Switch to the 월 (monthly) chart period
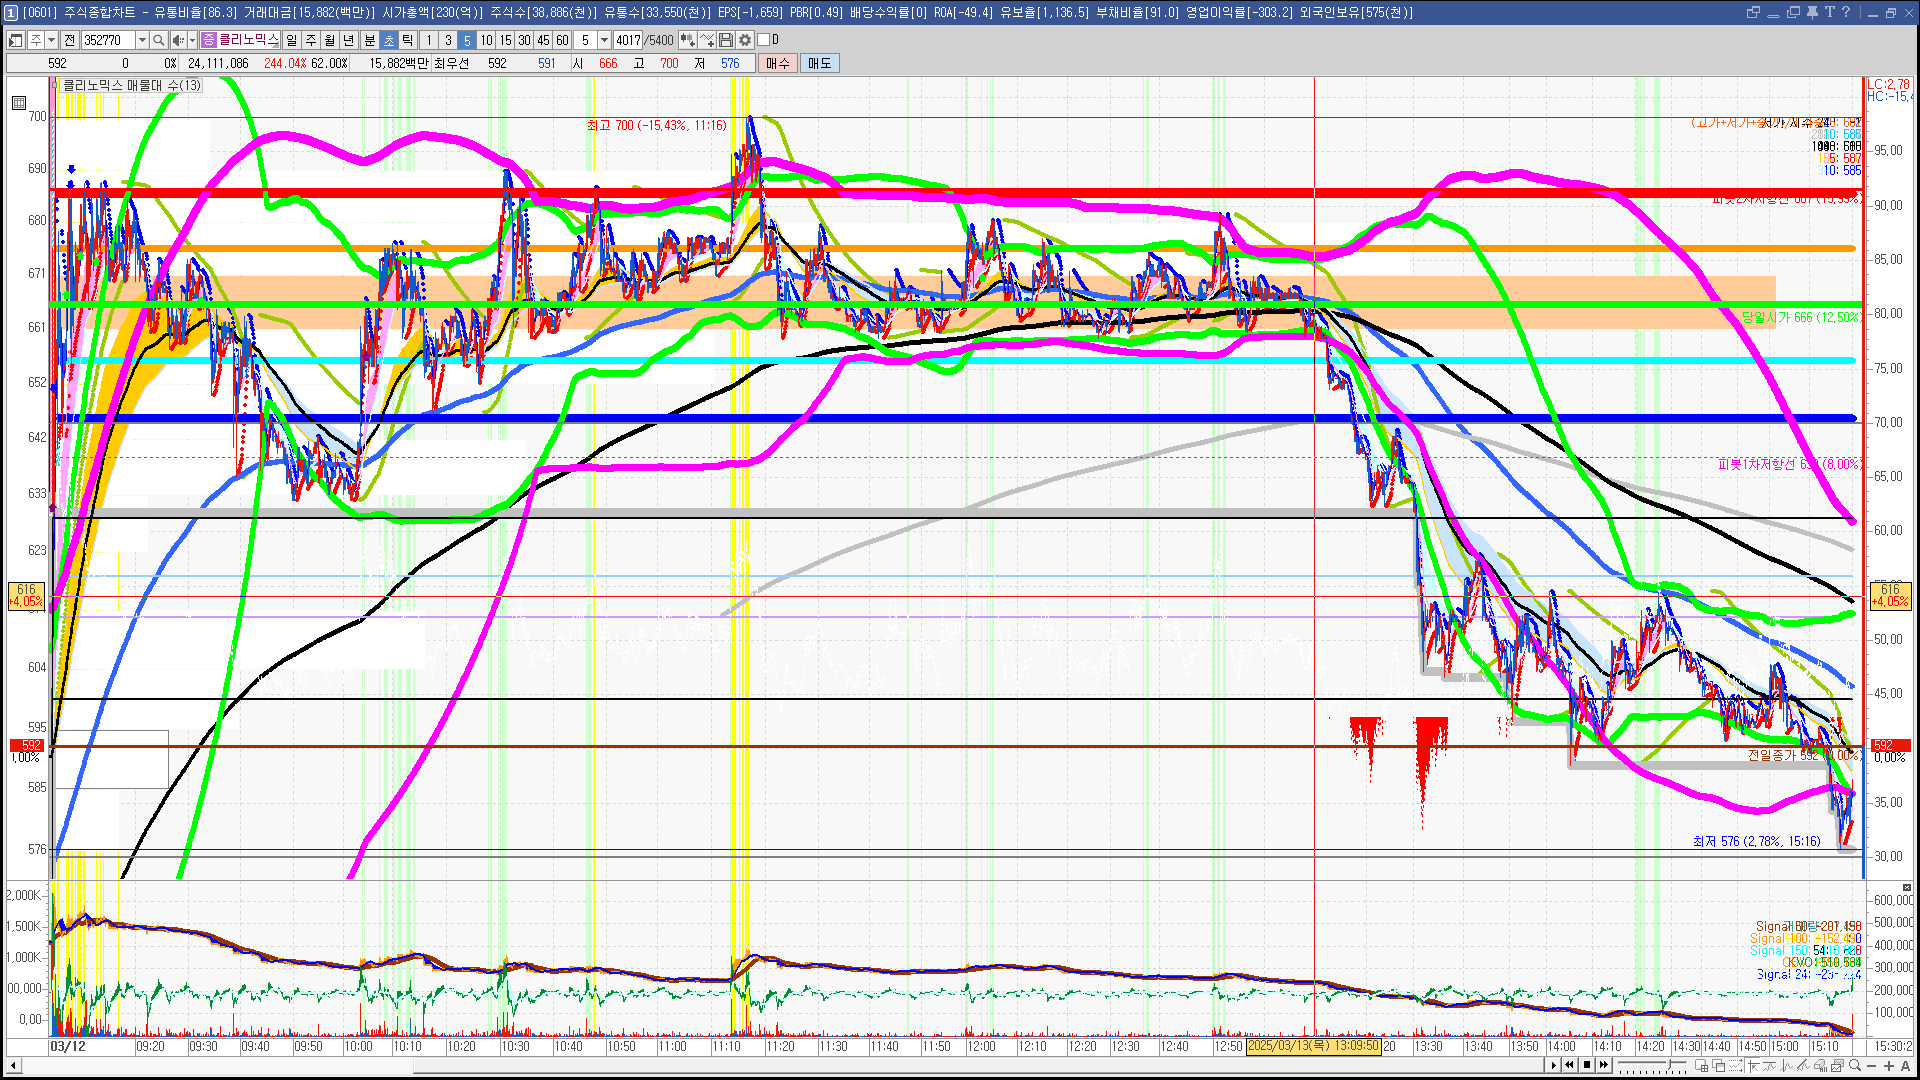Viewport: 1920px width, 1080px height. (x=329, y=40)
